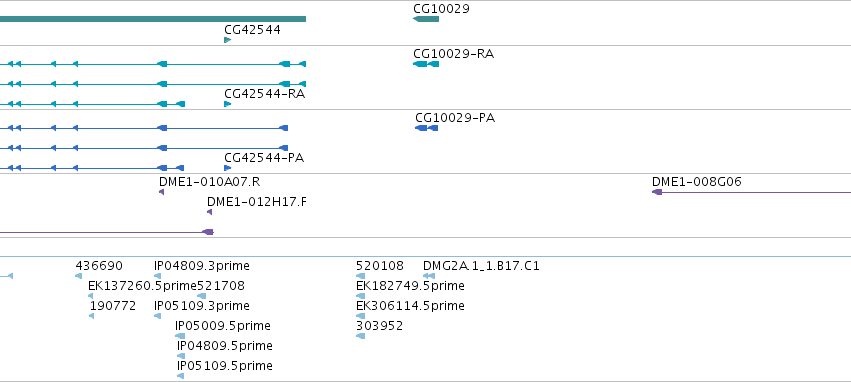This screenshot has height=382, width=851.
Task: Click the 436690 feature marker
Action: point(78,276)
